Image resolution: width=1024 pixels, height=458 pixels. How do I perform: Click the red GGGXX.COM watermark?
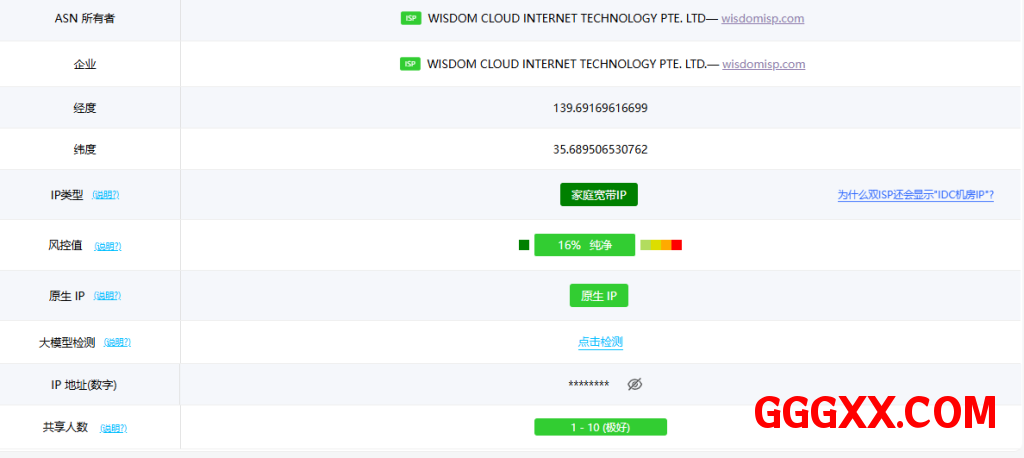[x=874, y=412]
